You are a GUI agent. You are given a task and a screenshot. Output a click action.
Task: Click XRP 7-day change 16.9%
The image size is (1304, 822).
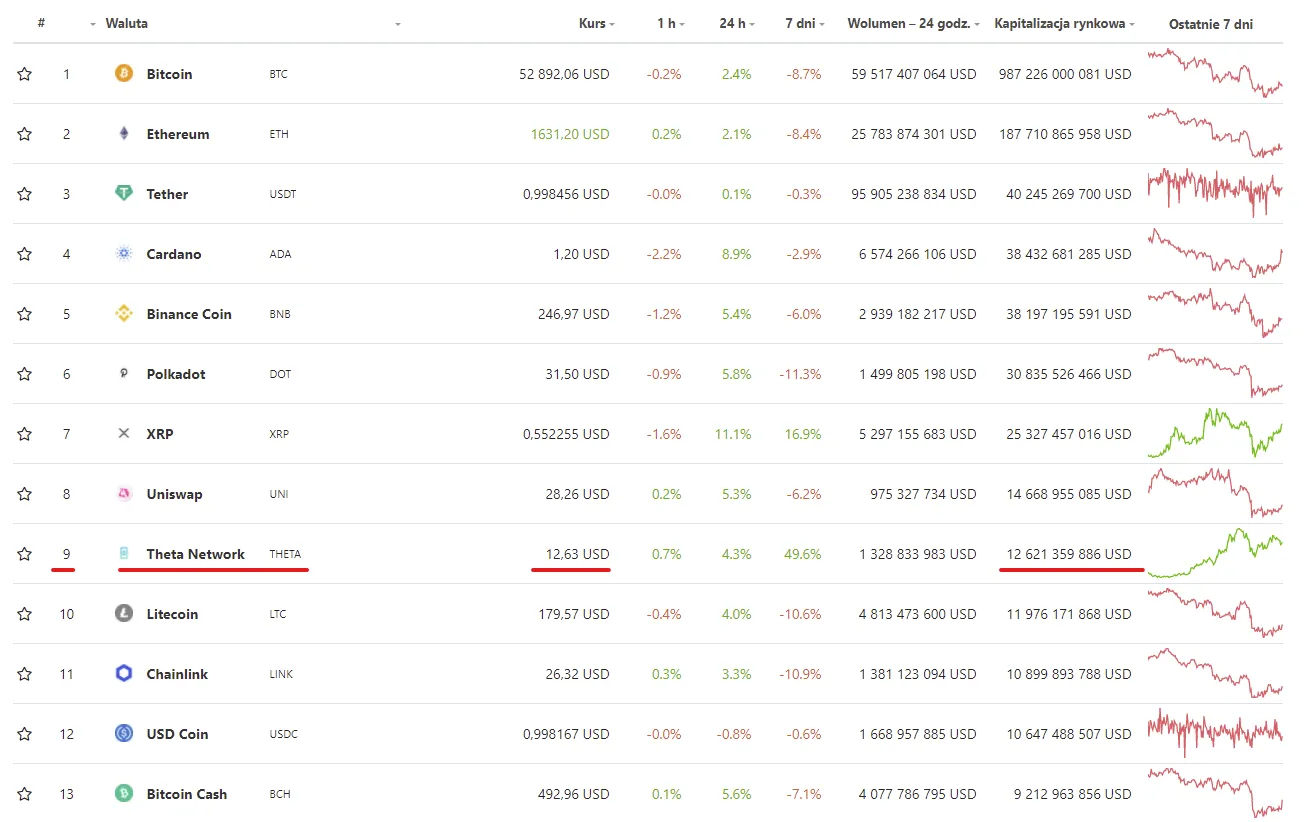pyautogui.click(x=804, y=434)
